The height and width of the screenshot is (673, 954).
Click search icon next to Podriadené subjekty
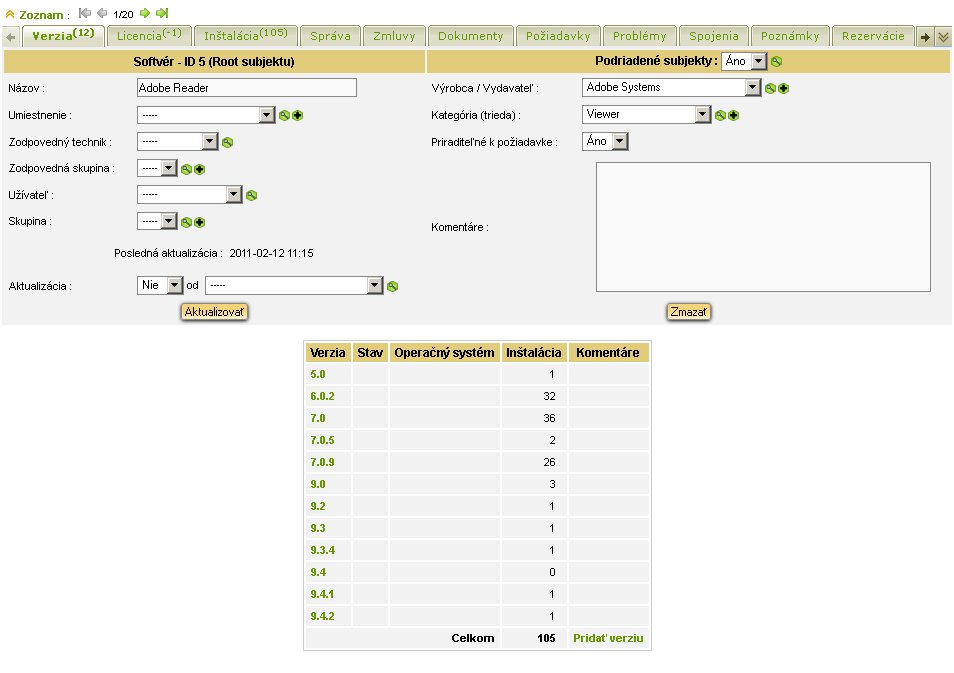(776, 61)
